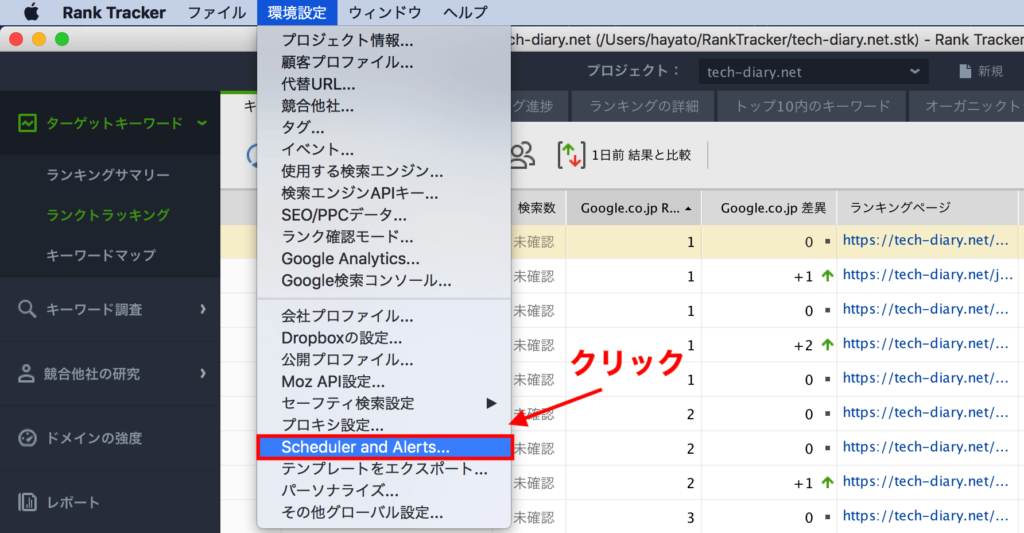Screen dimensions: 1024x533
Task: Select テンプレートをエクスポート... menu entry
Action: (383, 469)
